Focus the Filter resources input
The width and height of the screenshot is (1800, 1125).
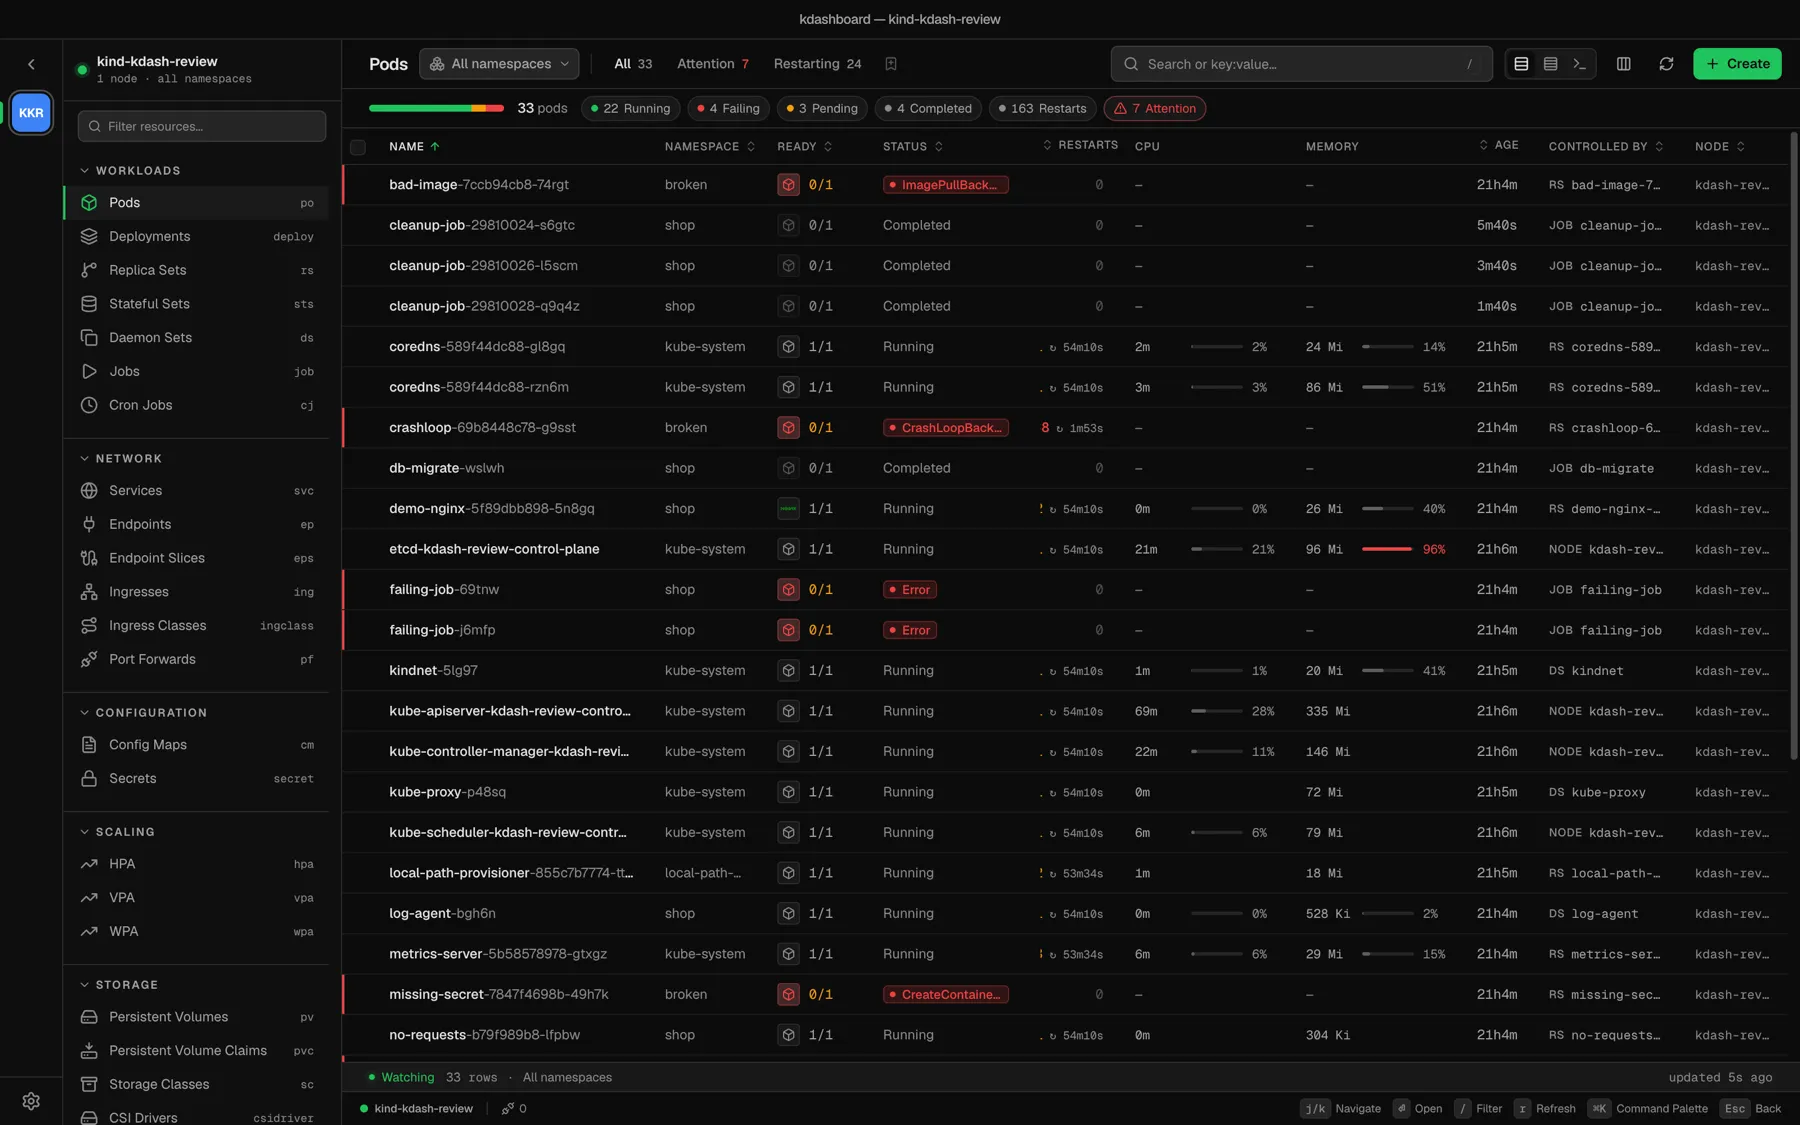click(x=202, y=127)
